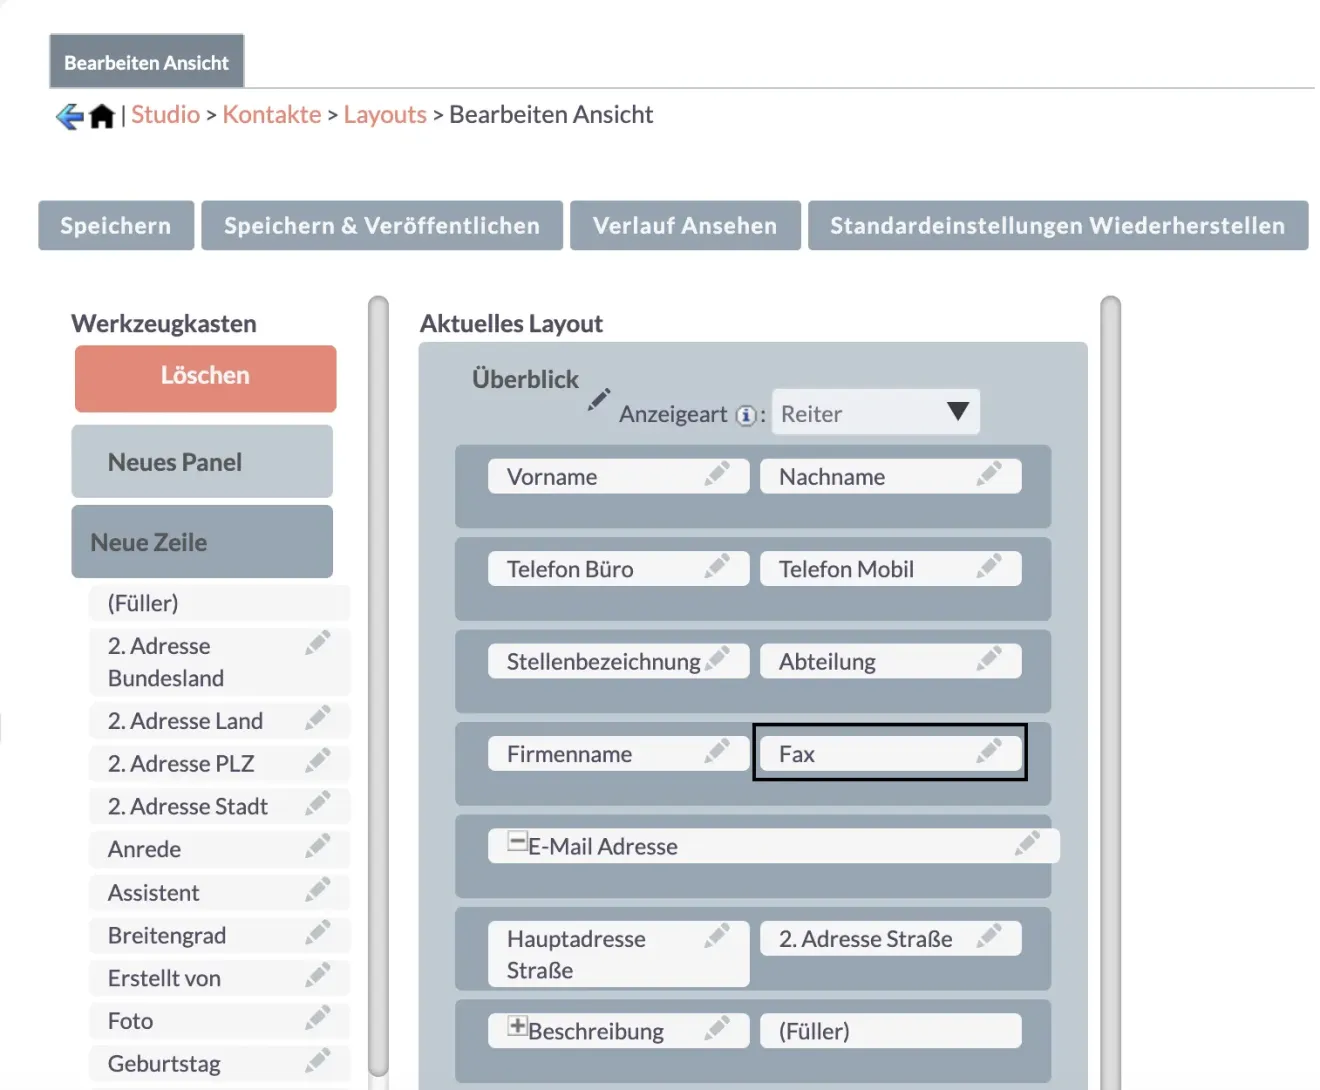
Task: Edit Geburtstag in the Werkzeugkasten via pencil
Action: tap(318, 1062)
